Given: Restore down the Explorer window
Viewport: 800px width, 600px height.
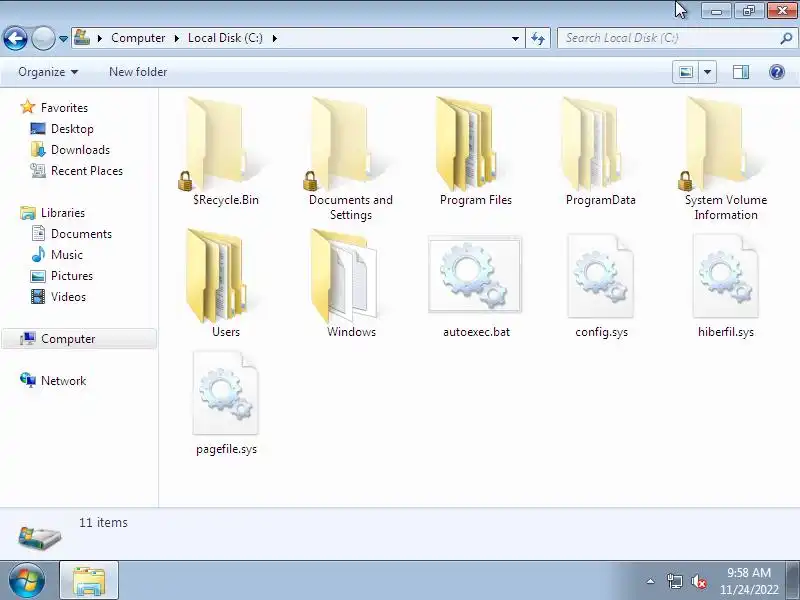Looking at the screenshot, I should tap(749, 11).
